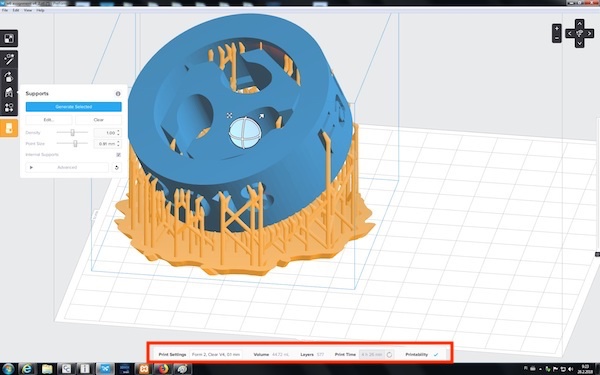Zoom out with the minus button
600x375 pixels.
click(557, 38)
